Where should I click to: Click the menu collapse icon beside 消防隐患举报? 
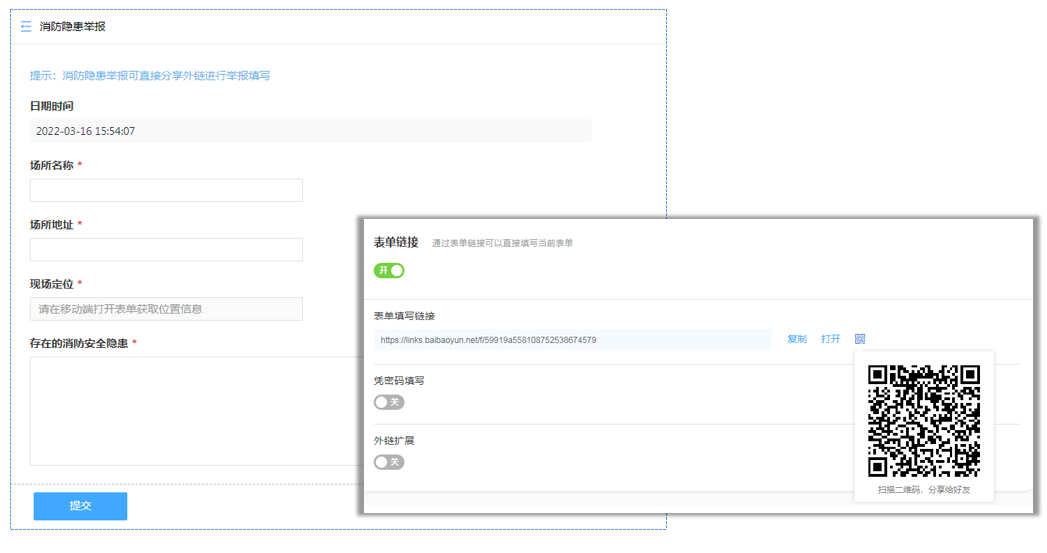(26, 27)
